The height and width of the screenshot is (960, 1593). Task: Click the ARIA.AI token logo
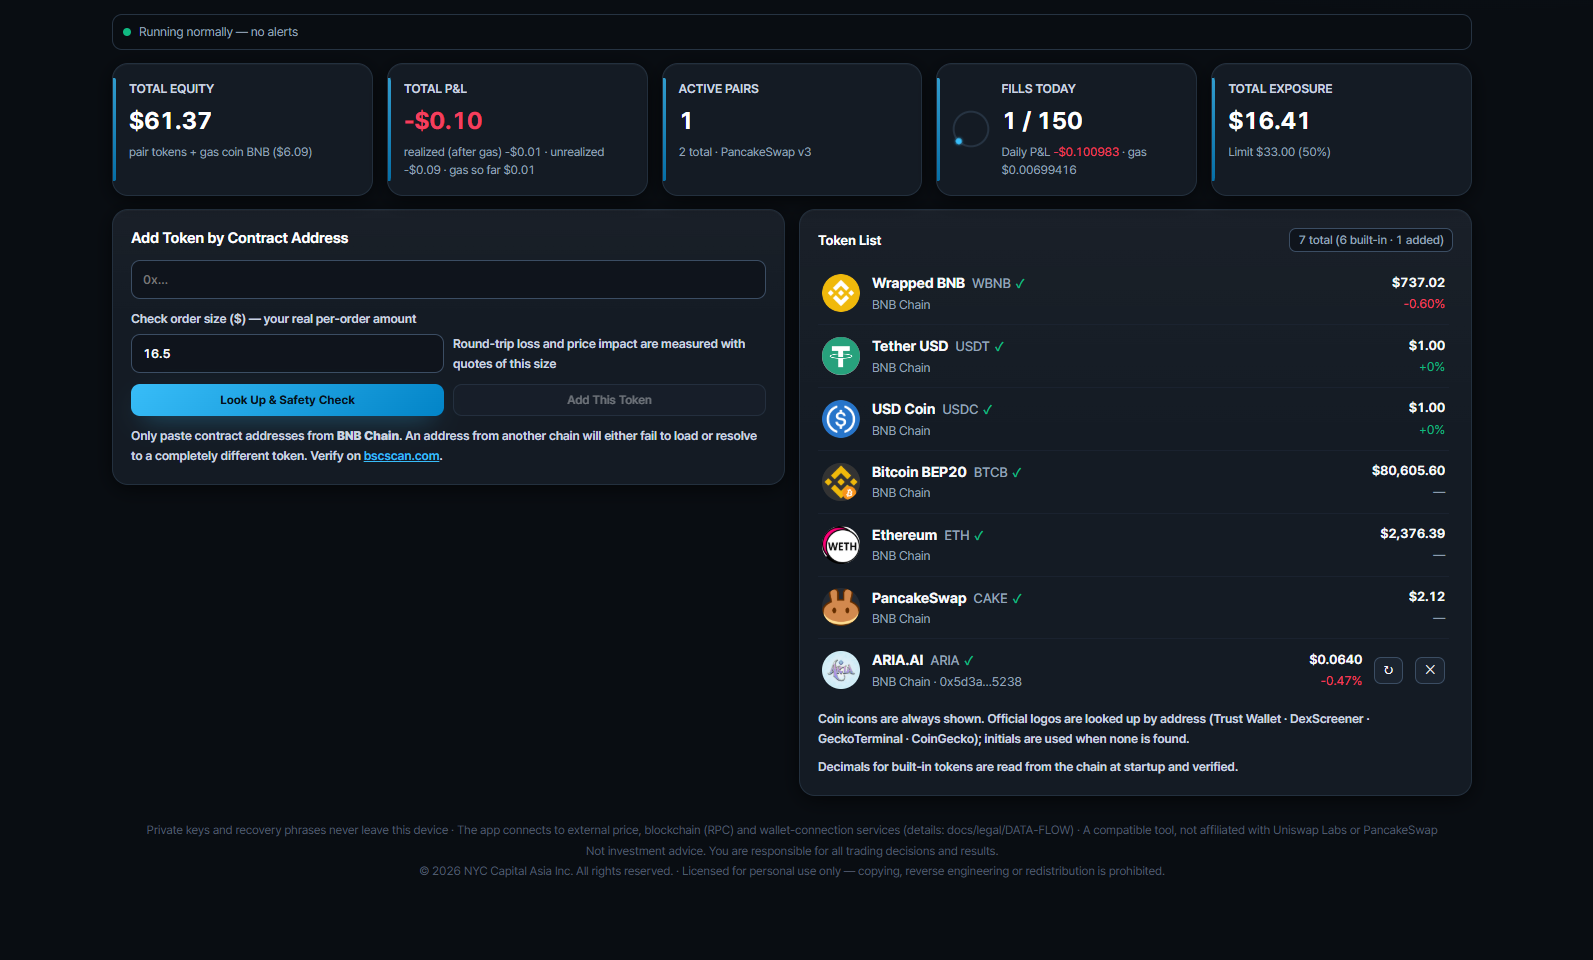click(x=841, y=670)
